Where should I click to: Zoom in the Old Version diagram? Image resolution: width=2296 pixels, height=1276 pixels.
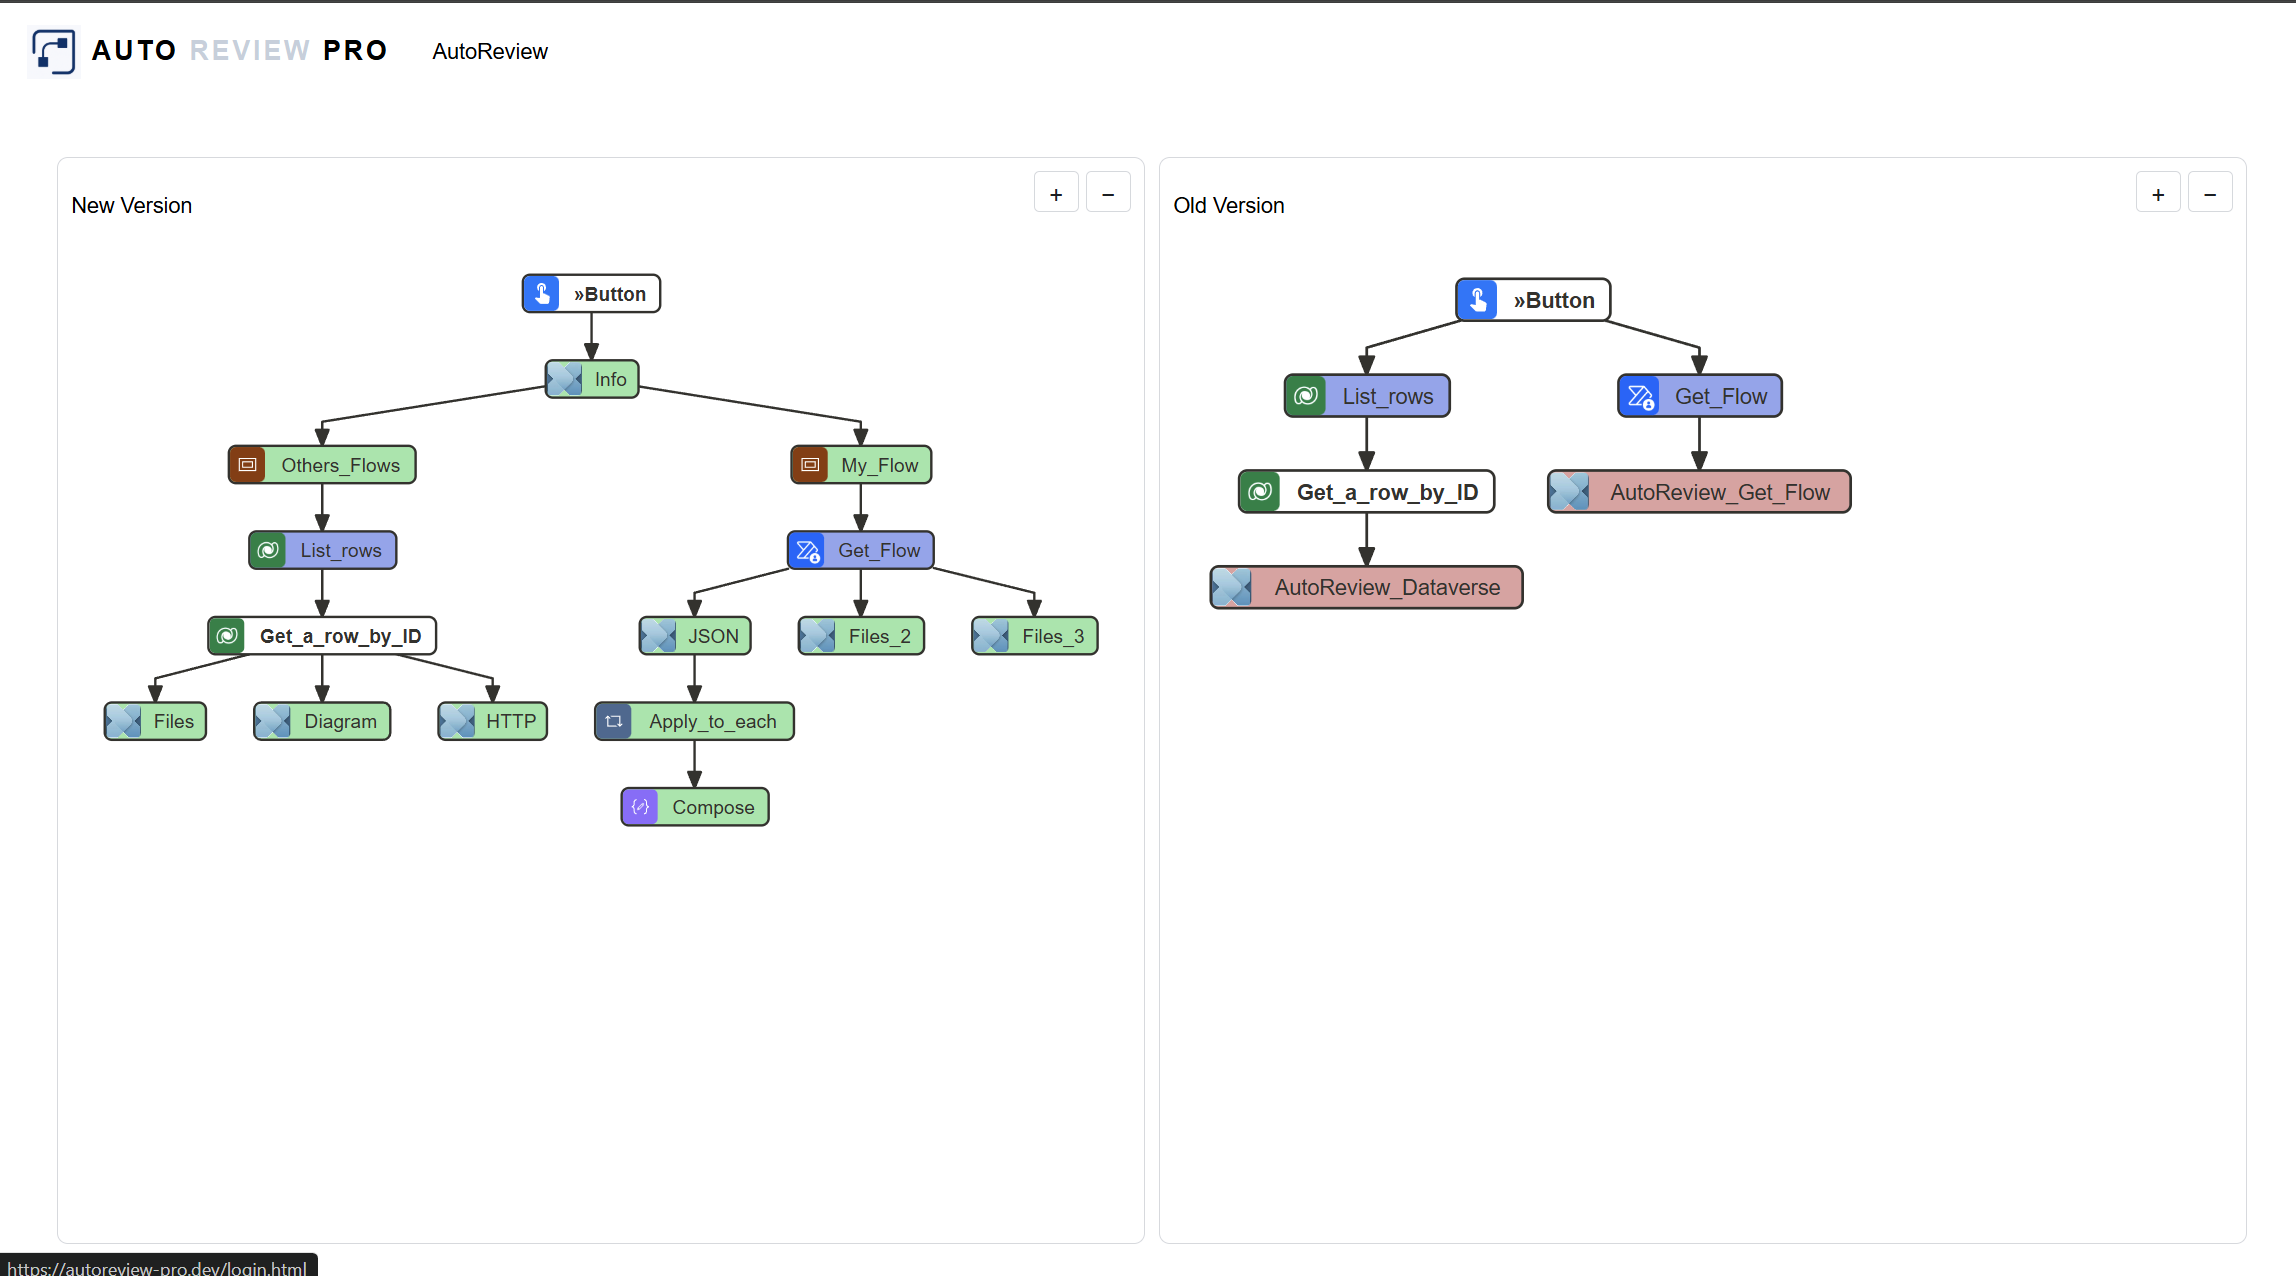coord(2158,194)
